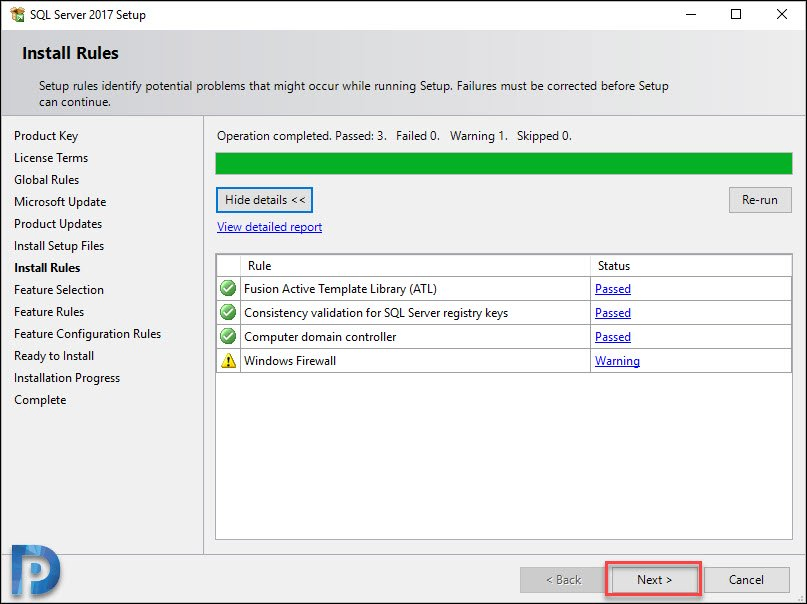Open Passed status link for Consistency validation rule
Viewport: 807px width, 604px height.
point(612,313)
